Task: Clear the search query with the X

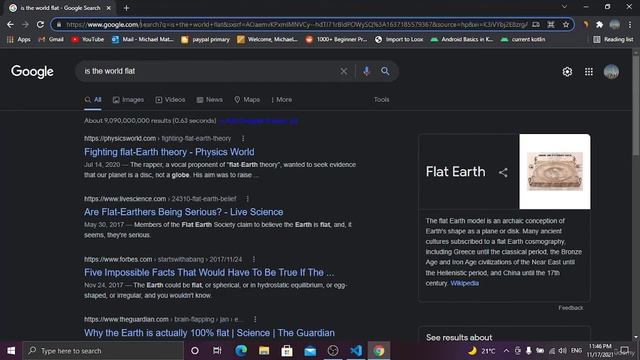Action: coord(344,71)
